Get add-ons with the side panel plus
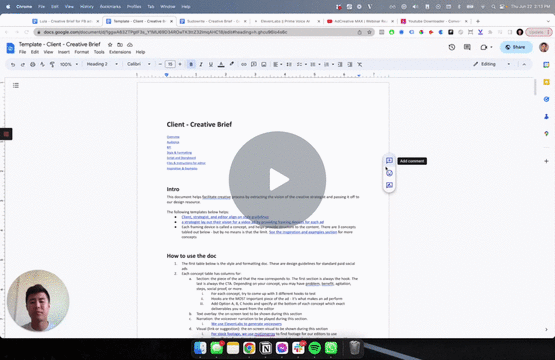This screenshot has width=555, height=360. coord(546,161)
